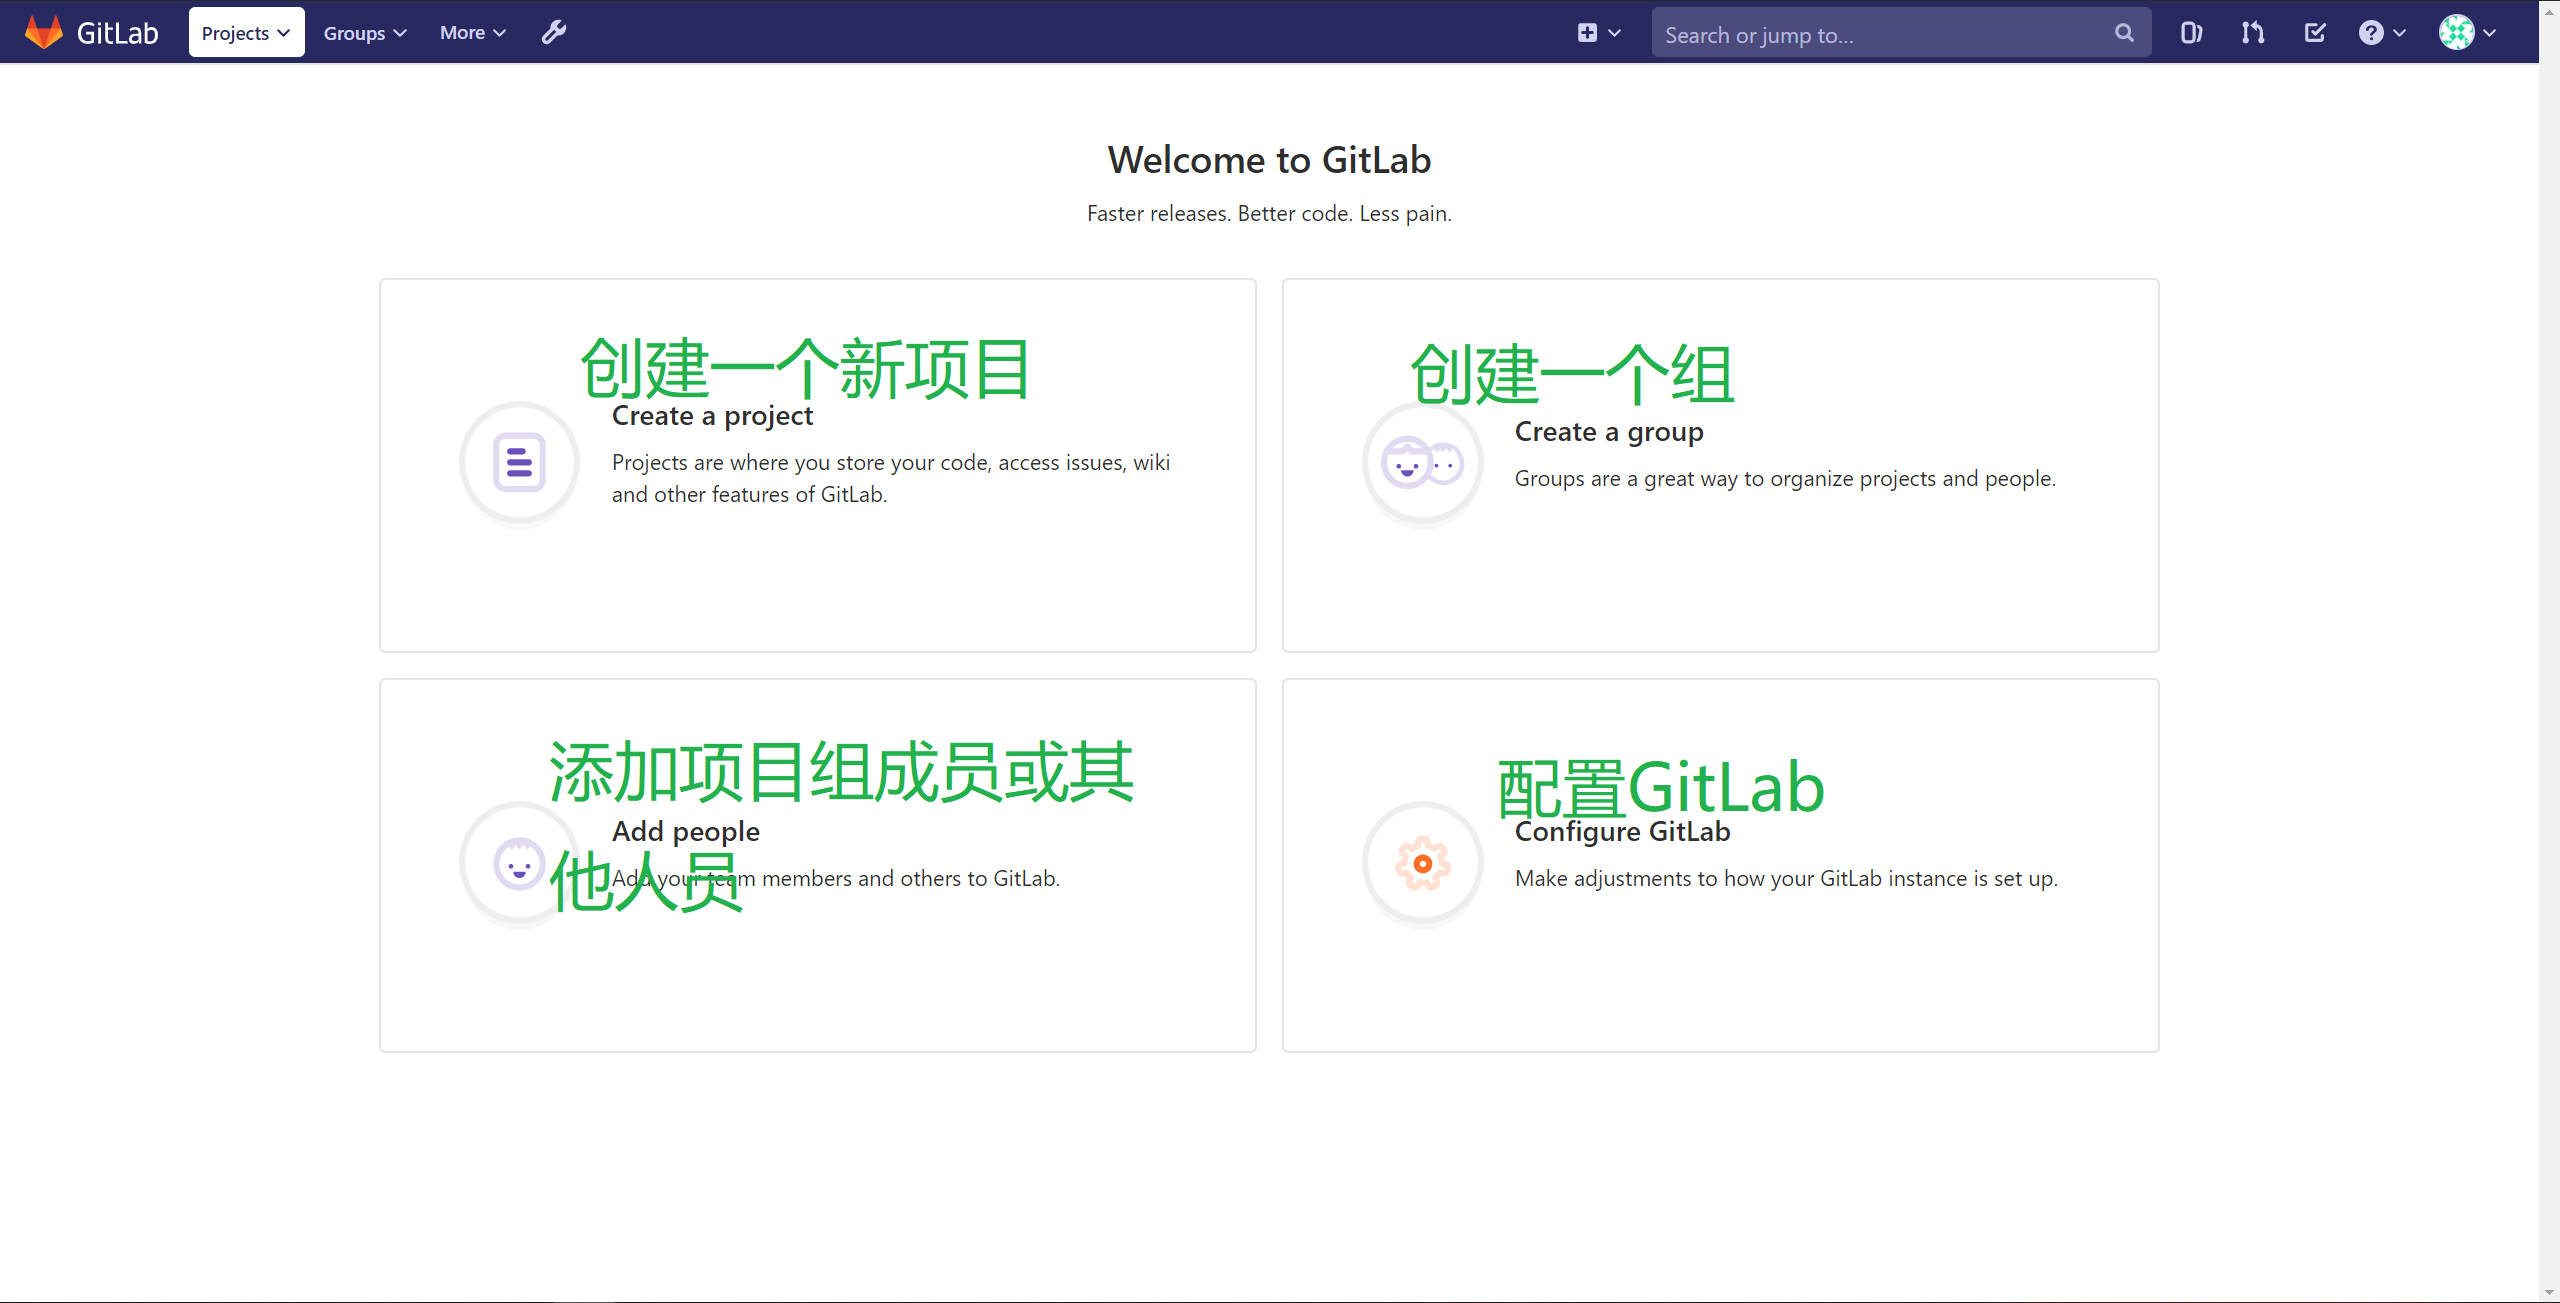This screenshot has width=2560, height=1303.
Task: Open the Merge requests icon
Action: click(2252, 33)
